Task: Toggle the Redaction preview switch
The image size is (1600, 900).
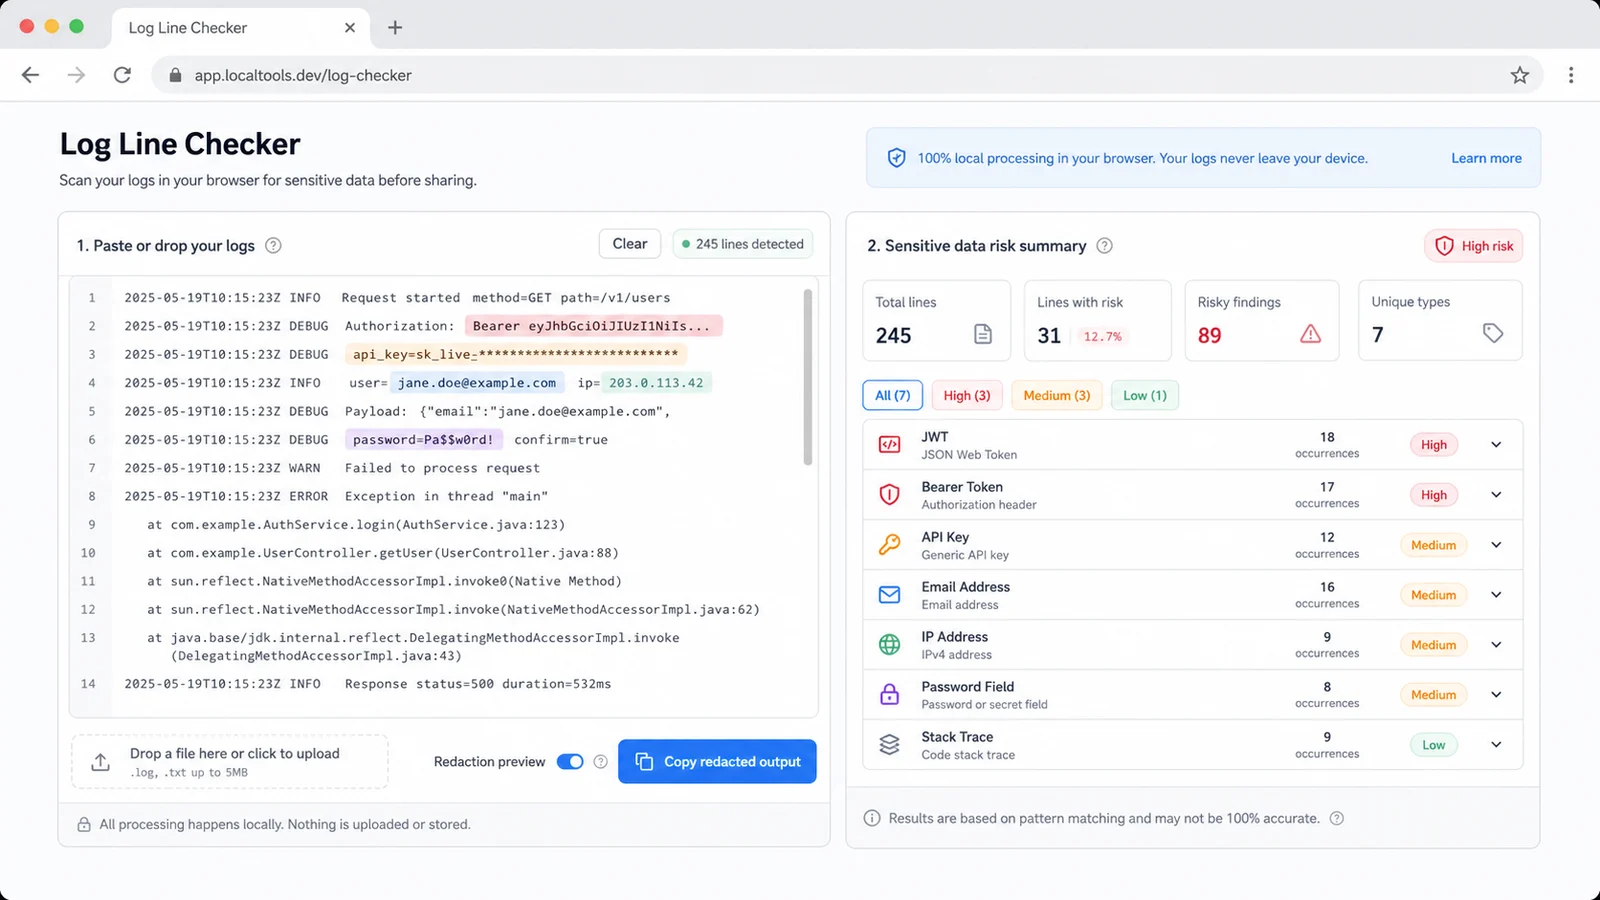Action: 570,762
